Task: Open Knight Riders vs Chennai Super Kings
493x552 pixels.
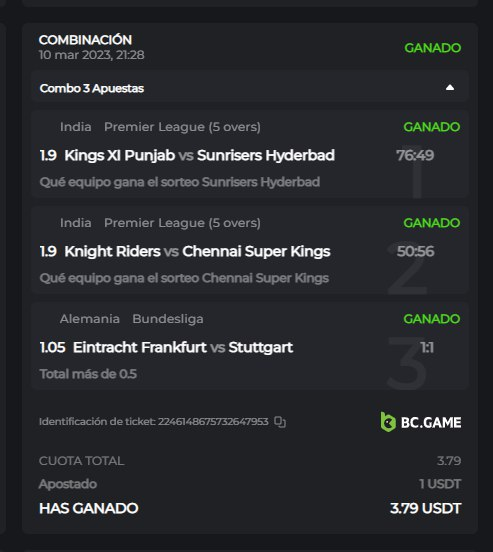Action: pyautogui.click(x=197, y=251)
